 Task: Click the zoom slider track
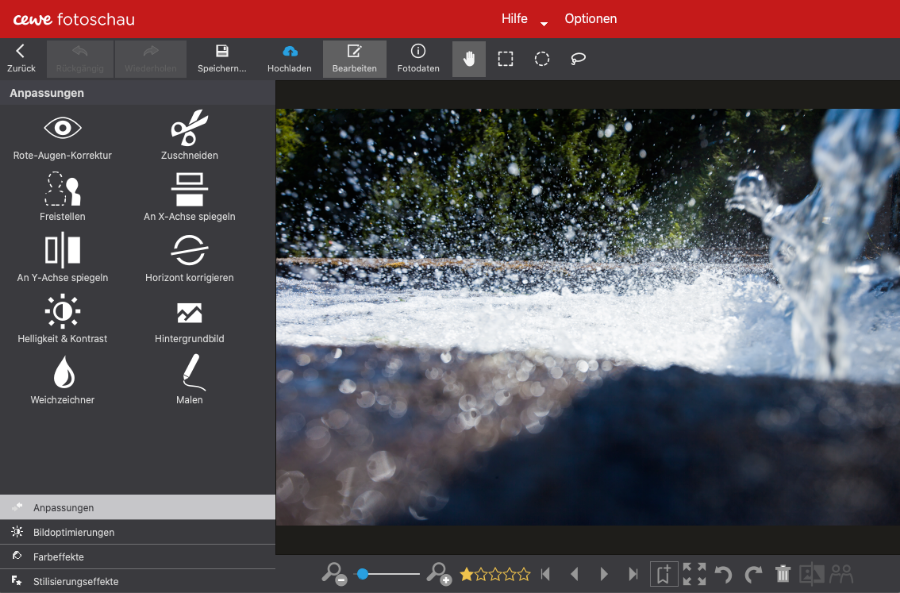click(x=395, y=574)
